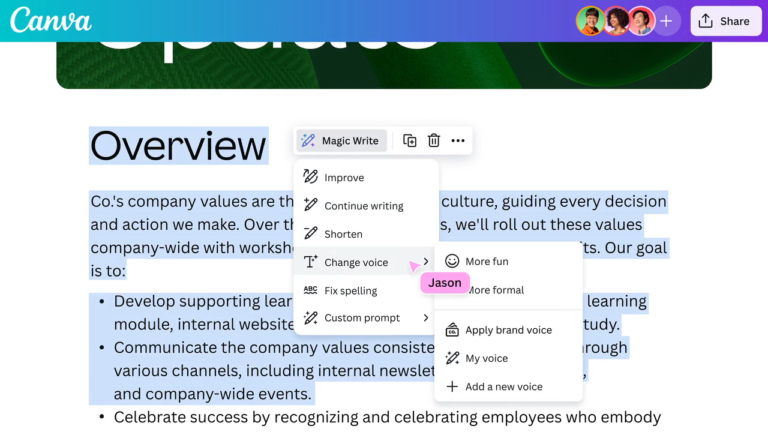Select the Shorten option
The height and width of the screenshot is (432, 768).
tap(364, 234)
